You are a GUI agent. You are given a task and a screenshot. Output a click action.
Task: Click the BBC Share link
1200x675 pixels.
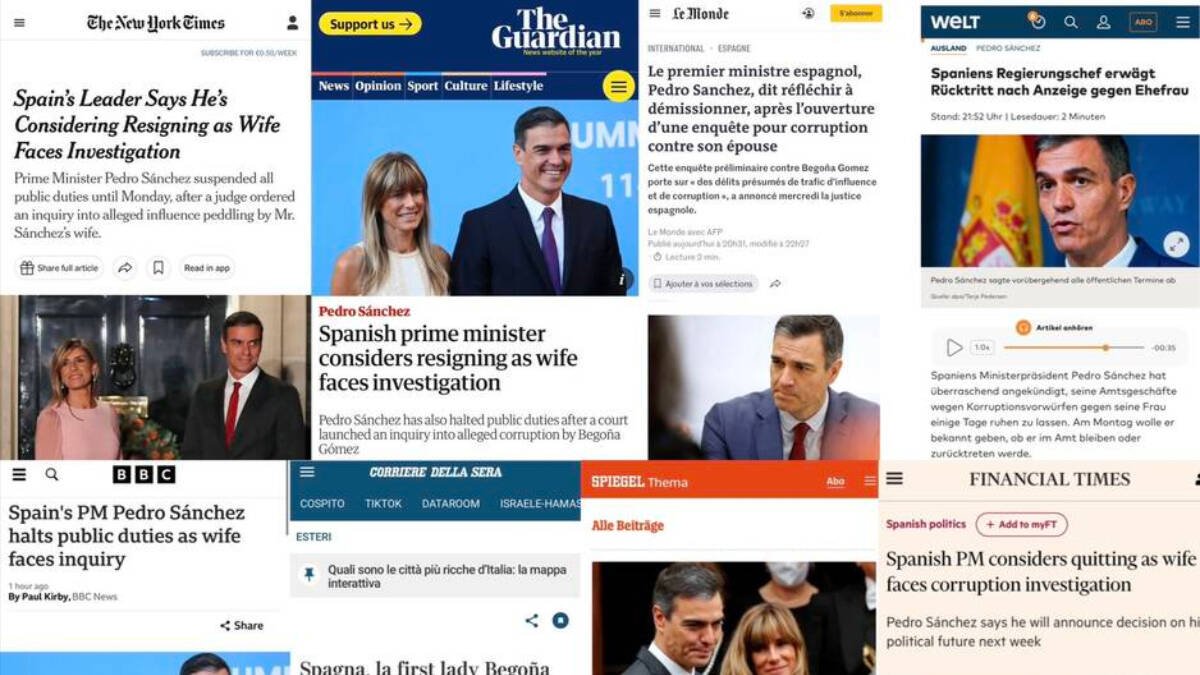242,626
